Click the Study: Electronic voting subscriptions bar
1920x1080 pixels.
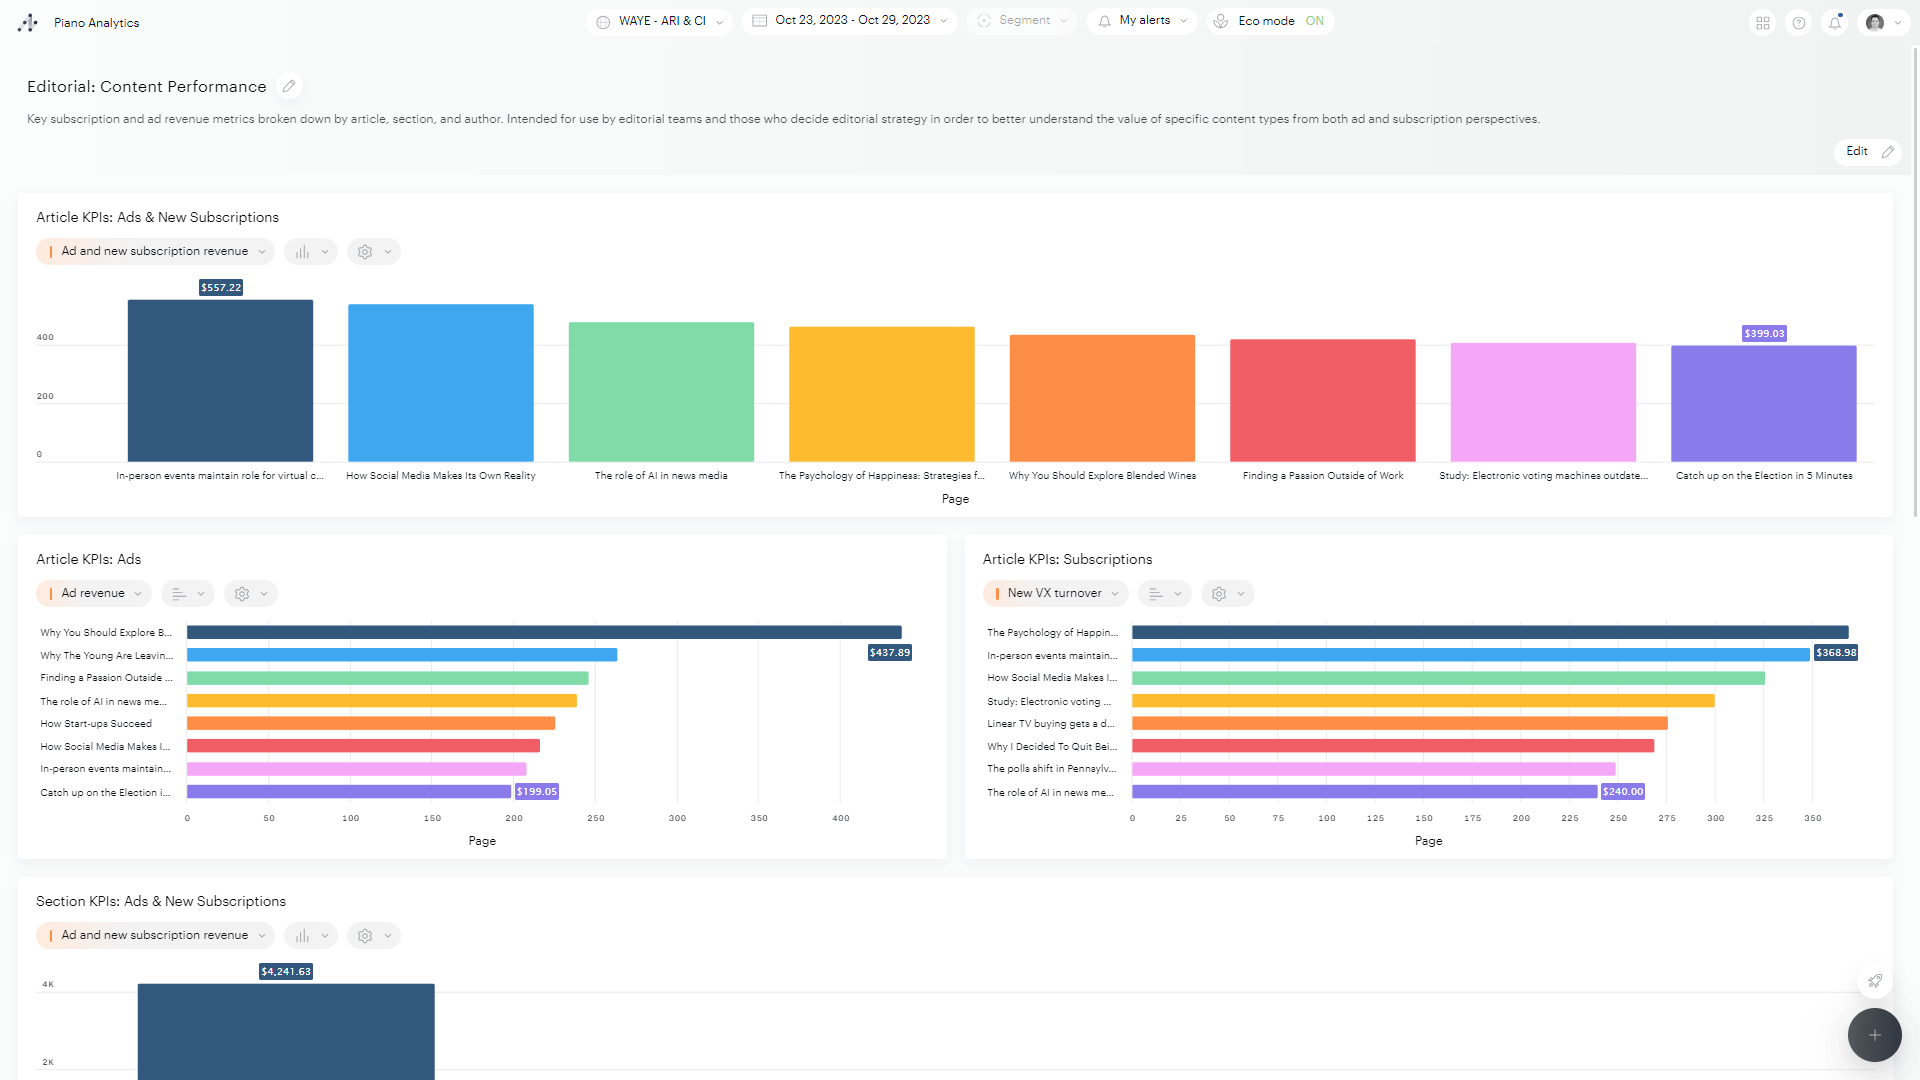coord(1423,701)
